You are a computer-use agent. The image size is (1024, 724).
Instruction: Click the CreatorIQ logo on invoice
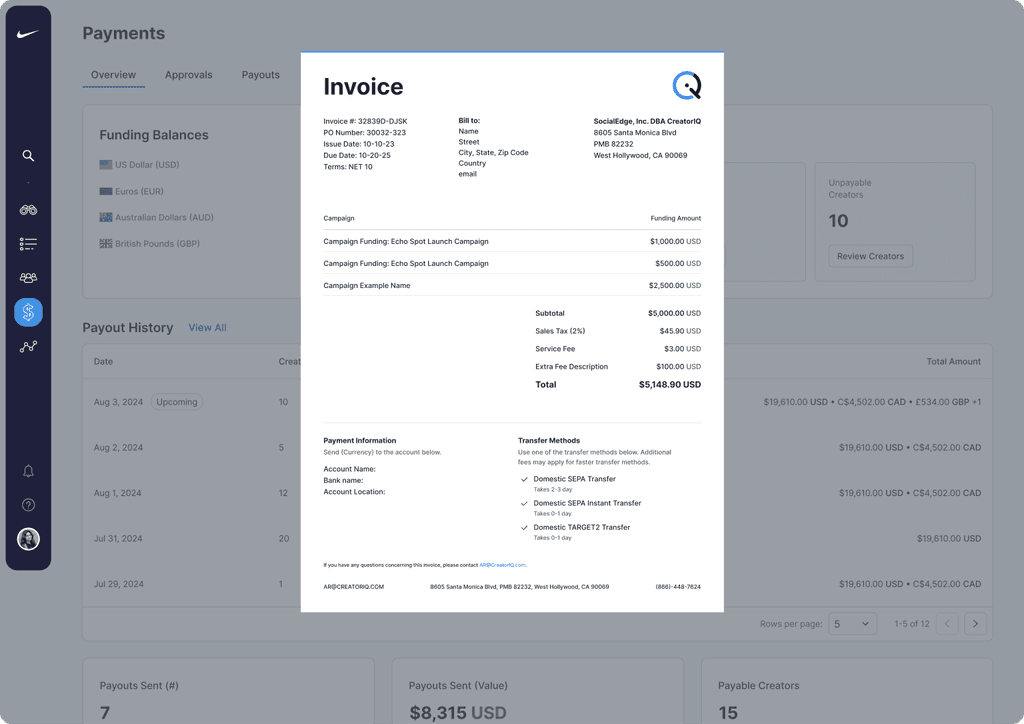pos(687,86)
